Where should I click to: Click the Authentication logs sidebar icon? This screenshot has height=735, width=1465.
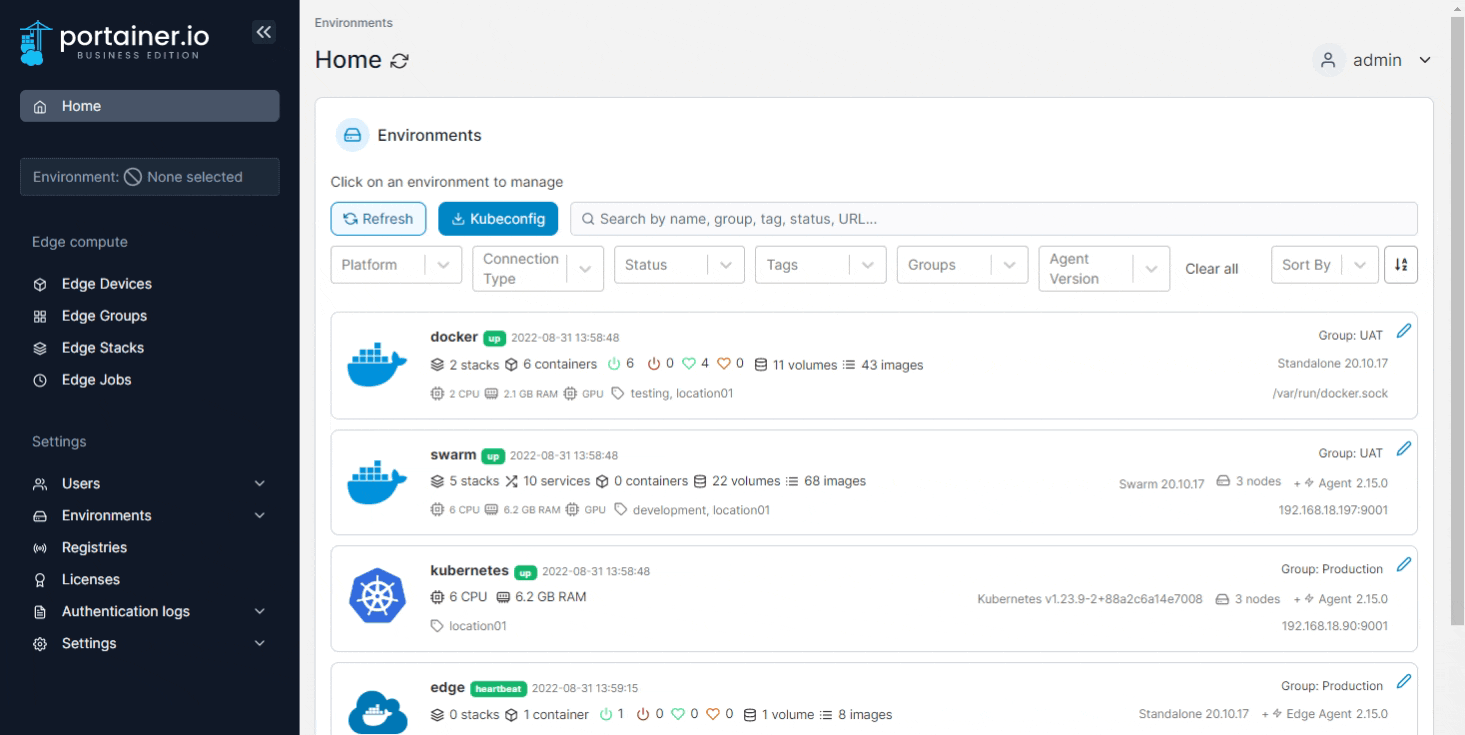coord(40,612)
